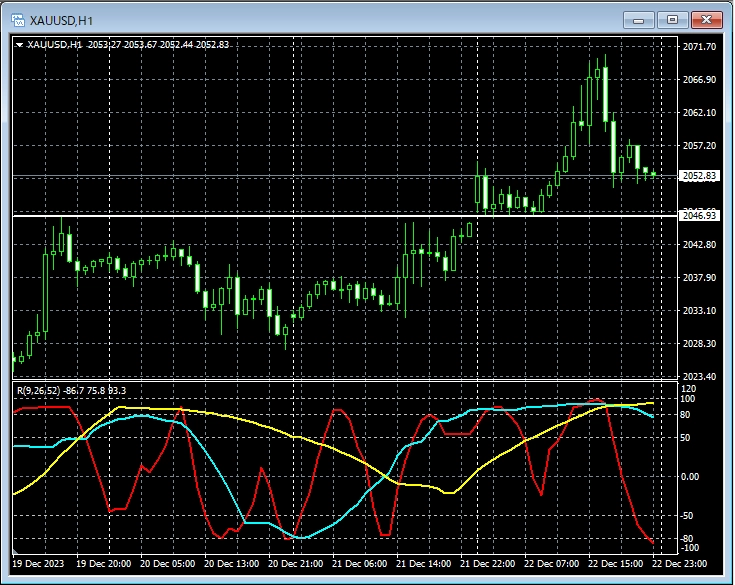Screen dimensions: 735x585
Task: Close the XAUUSD,H1 chart window
Action: point(706,19)
